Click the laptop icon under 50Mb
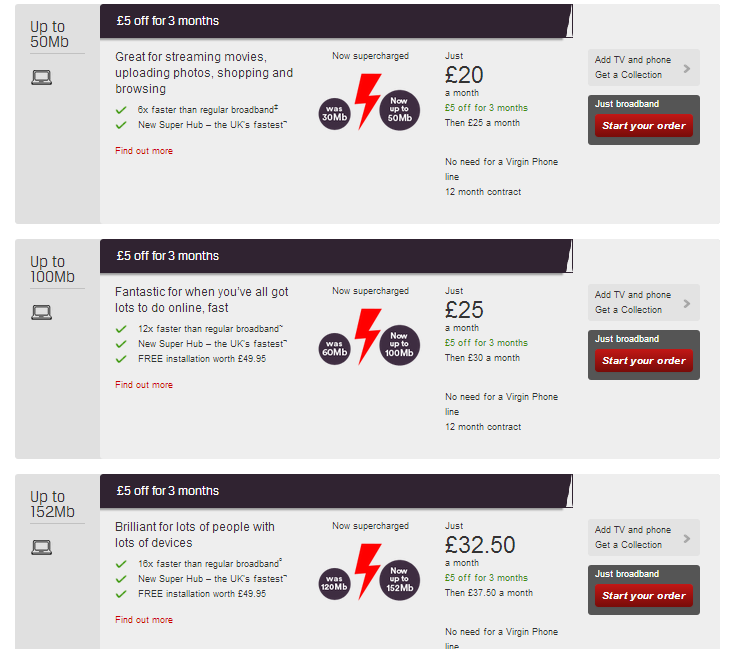This screenshot has width=734, height=649. click(x=42, y=78)
